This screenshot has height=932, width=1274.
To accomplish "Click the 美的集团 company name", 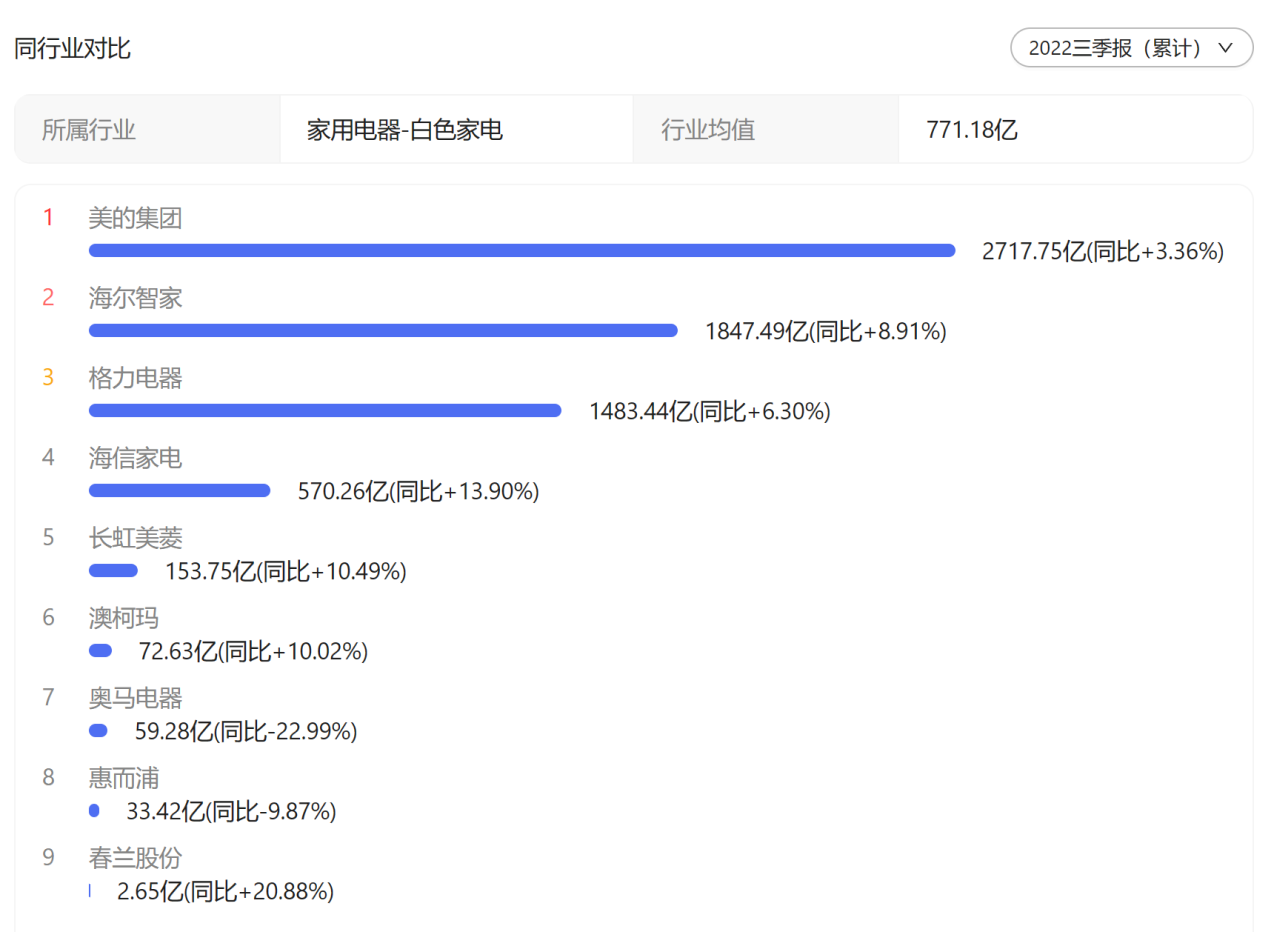I will coord(135,218).
